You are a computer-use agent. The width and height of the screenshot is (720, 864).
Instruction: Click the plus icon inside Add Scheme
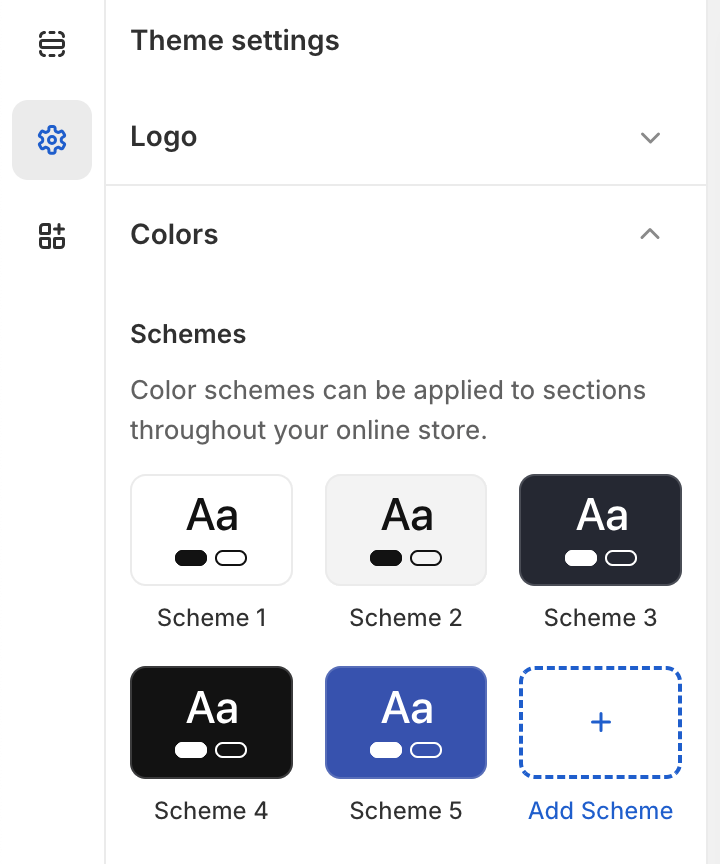coord(600,722)
